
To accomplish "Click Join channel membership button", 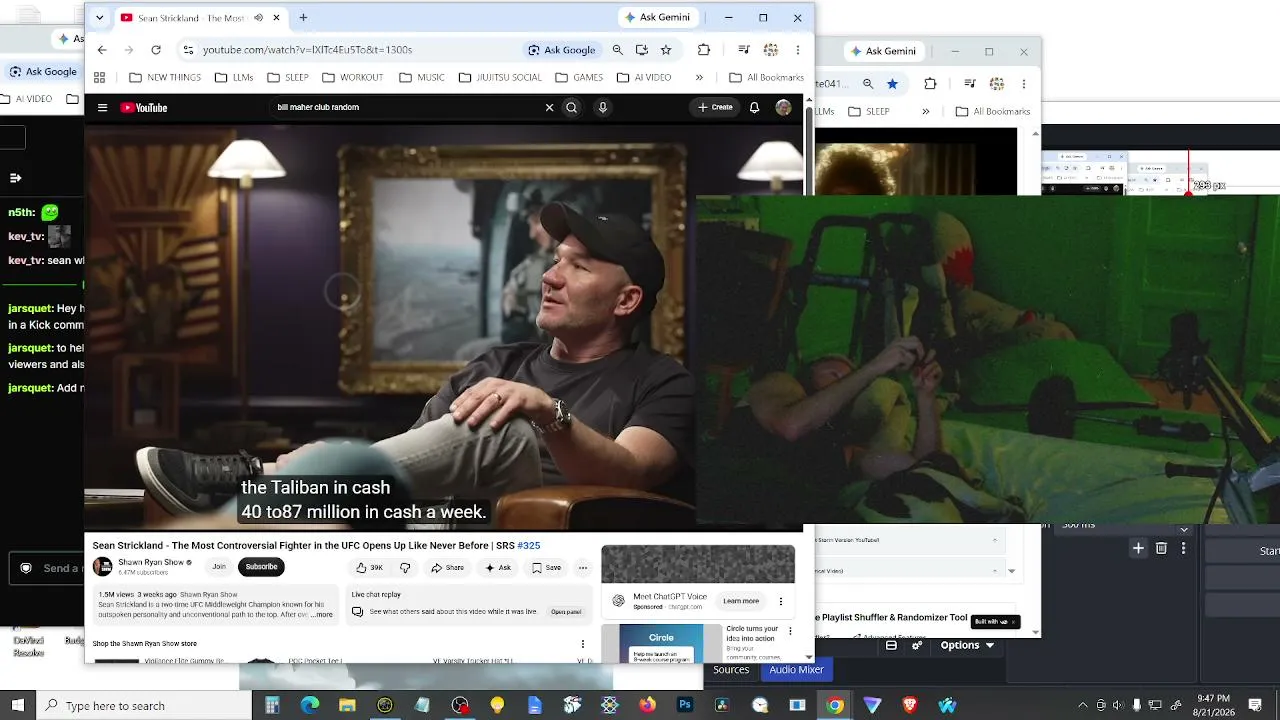I will pyautogui.click(x=218, y=567).
